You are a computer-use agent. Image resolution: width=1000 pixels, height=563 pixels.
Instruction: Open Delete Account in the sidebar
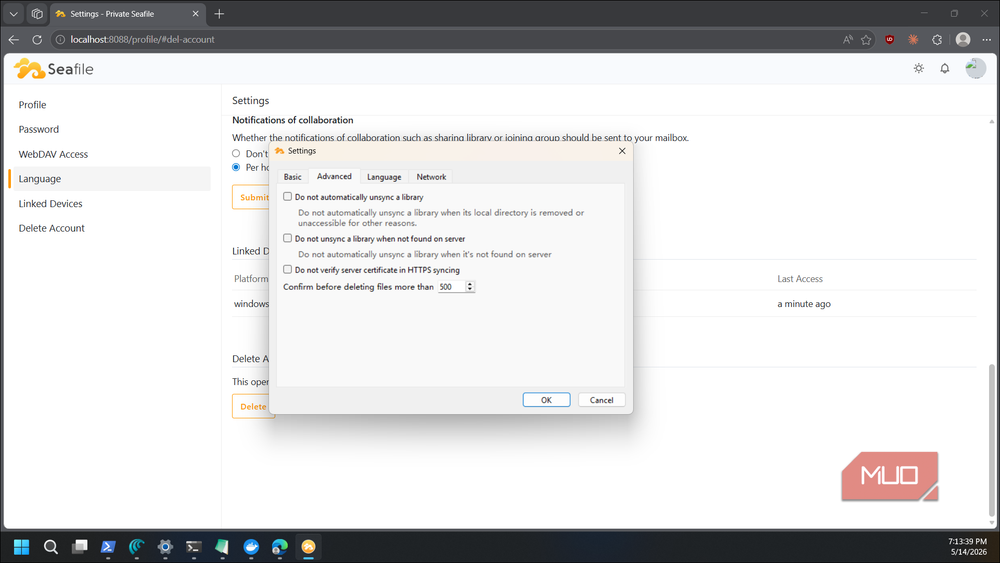click(x=52, y=228)
